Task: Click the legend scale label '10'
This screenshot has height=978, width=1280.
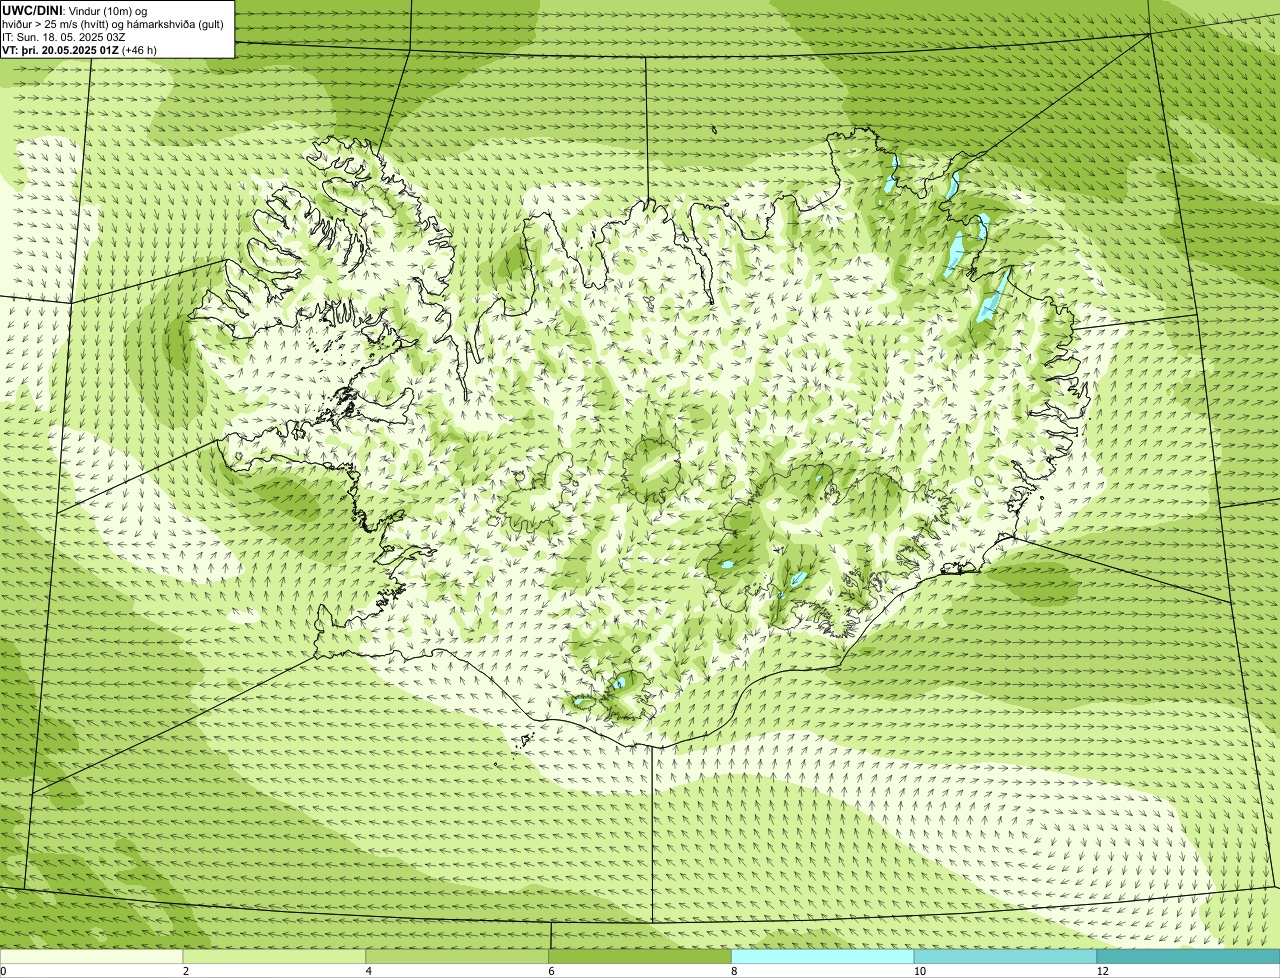Action: [x=918, y=971]
